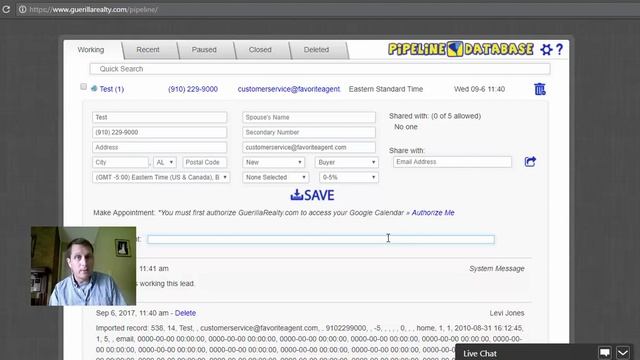This screenshot has height=360, width=640.
Task: Click the name field containing Test
Action: click(160, 118)
